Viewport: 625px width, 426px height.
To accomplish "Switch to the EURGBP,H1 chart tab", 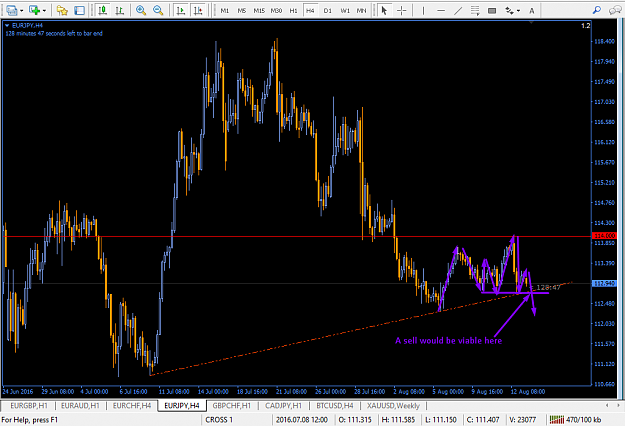I will (x=29, y=406).
